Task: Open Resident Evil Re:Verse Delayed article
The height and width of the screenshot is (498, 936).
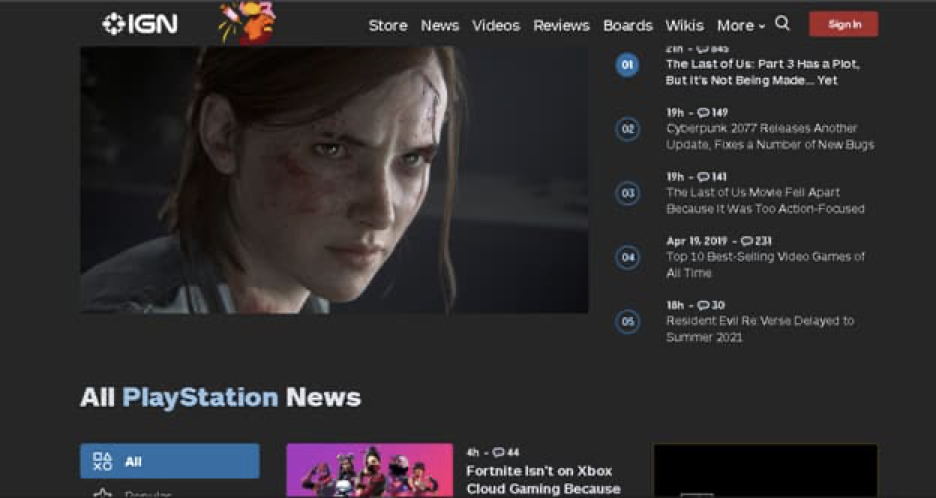Action: (760, 329)
